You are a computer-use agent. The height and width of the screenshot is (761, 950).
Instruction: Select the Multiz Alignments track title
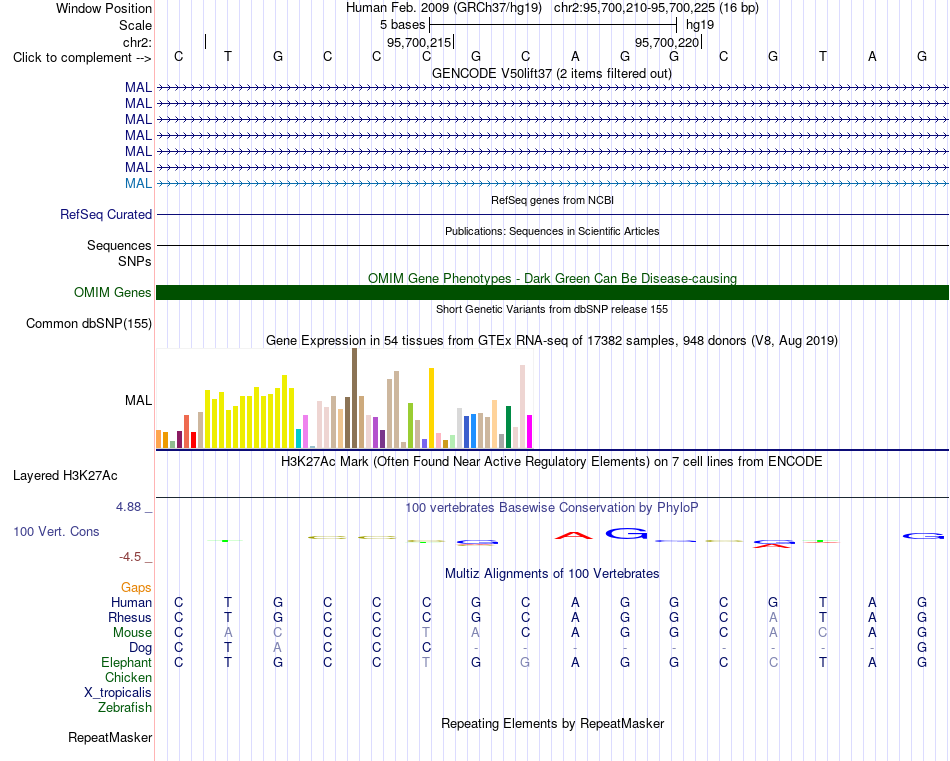coord(552,573)
